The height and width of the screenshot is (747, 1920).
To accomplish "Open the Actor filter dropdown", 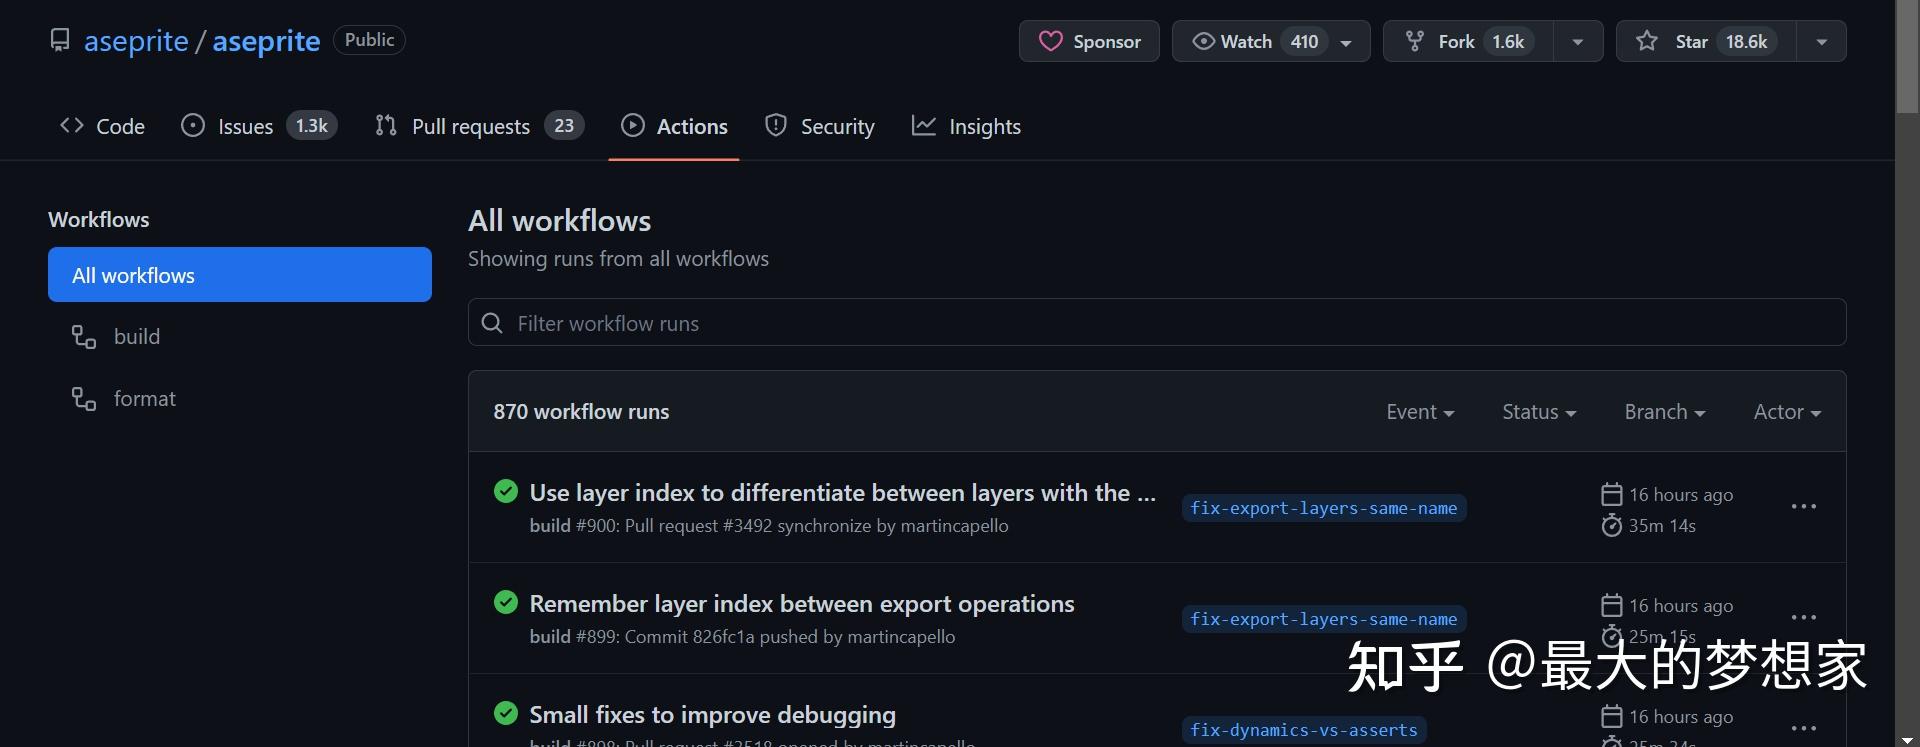I will coord(1788,412).
